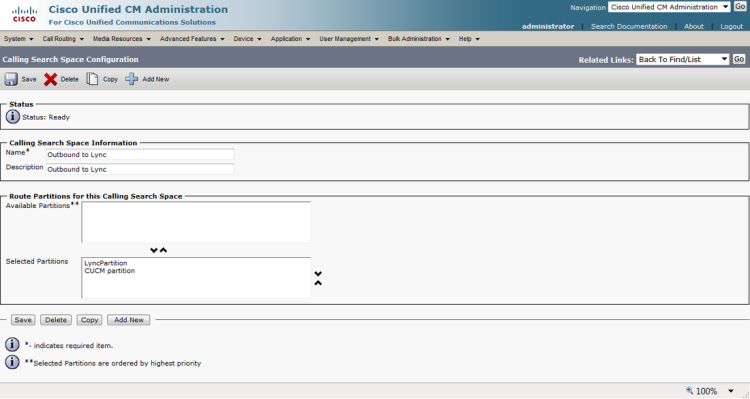Click the bottom Delete button

(x=56, y=320)
